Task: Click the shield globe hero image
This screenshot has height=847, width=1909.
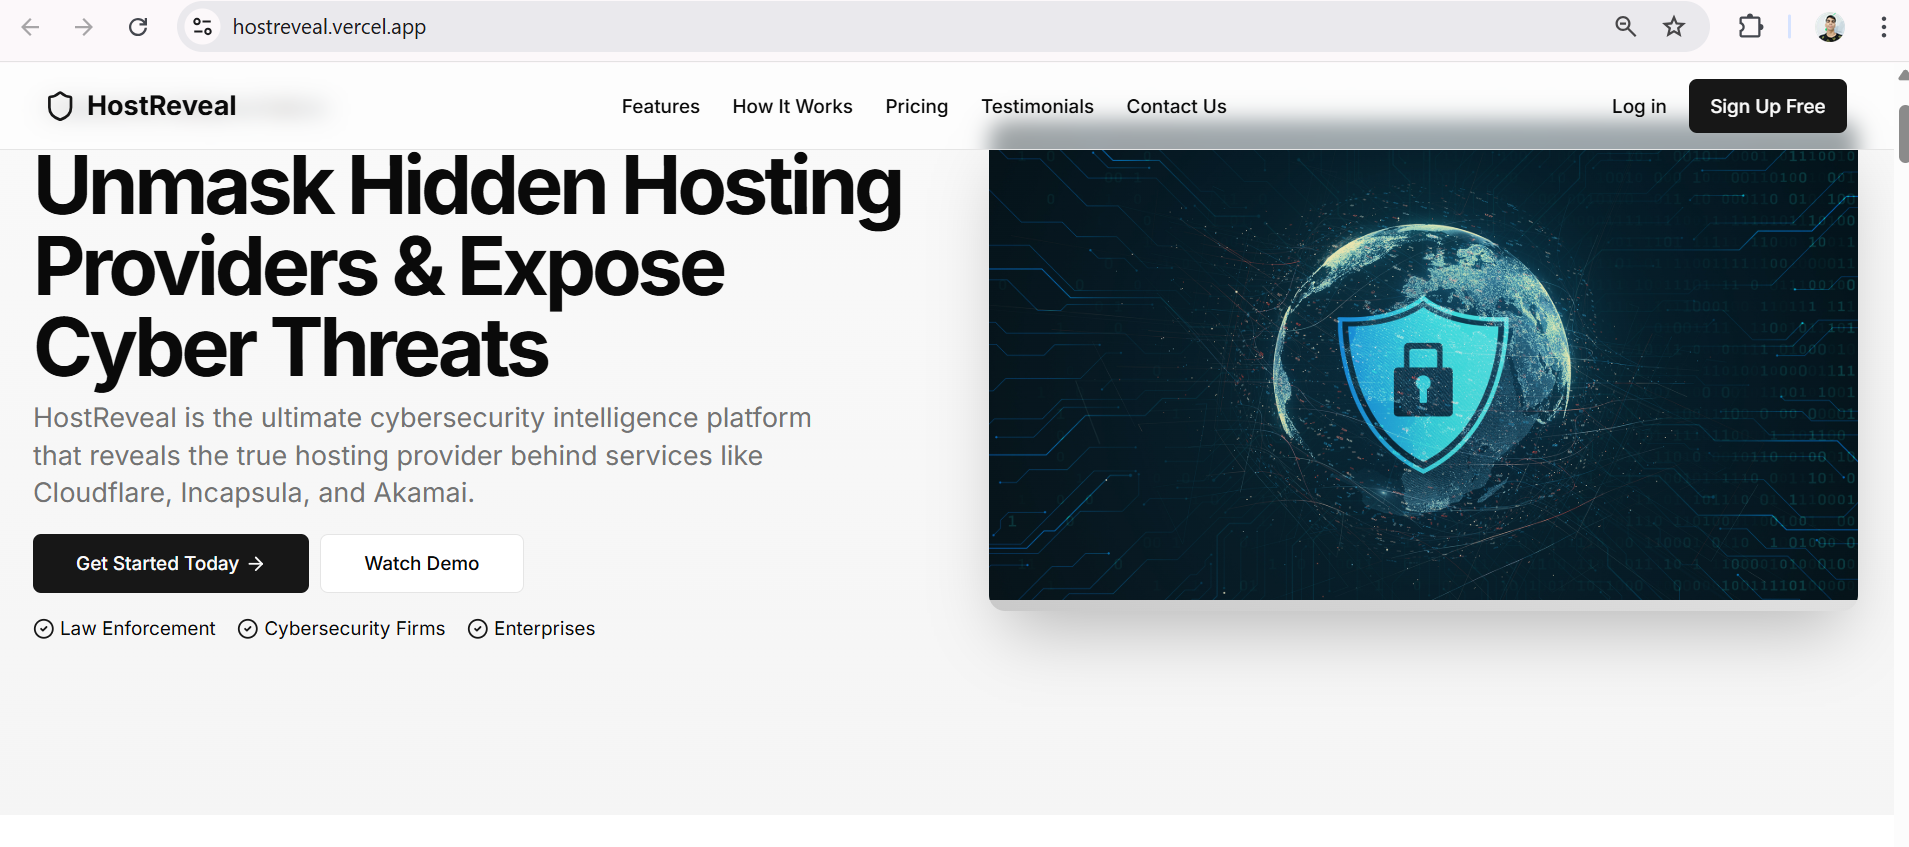Action: click(x=1423, y=375)
